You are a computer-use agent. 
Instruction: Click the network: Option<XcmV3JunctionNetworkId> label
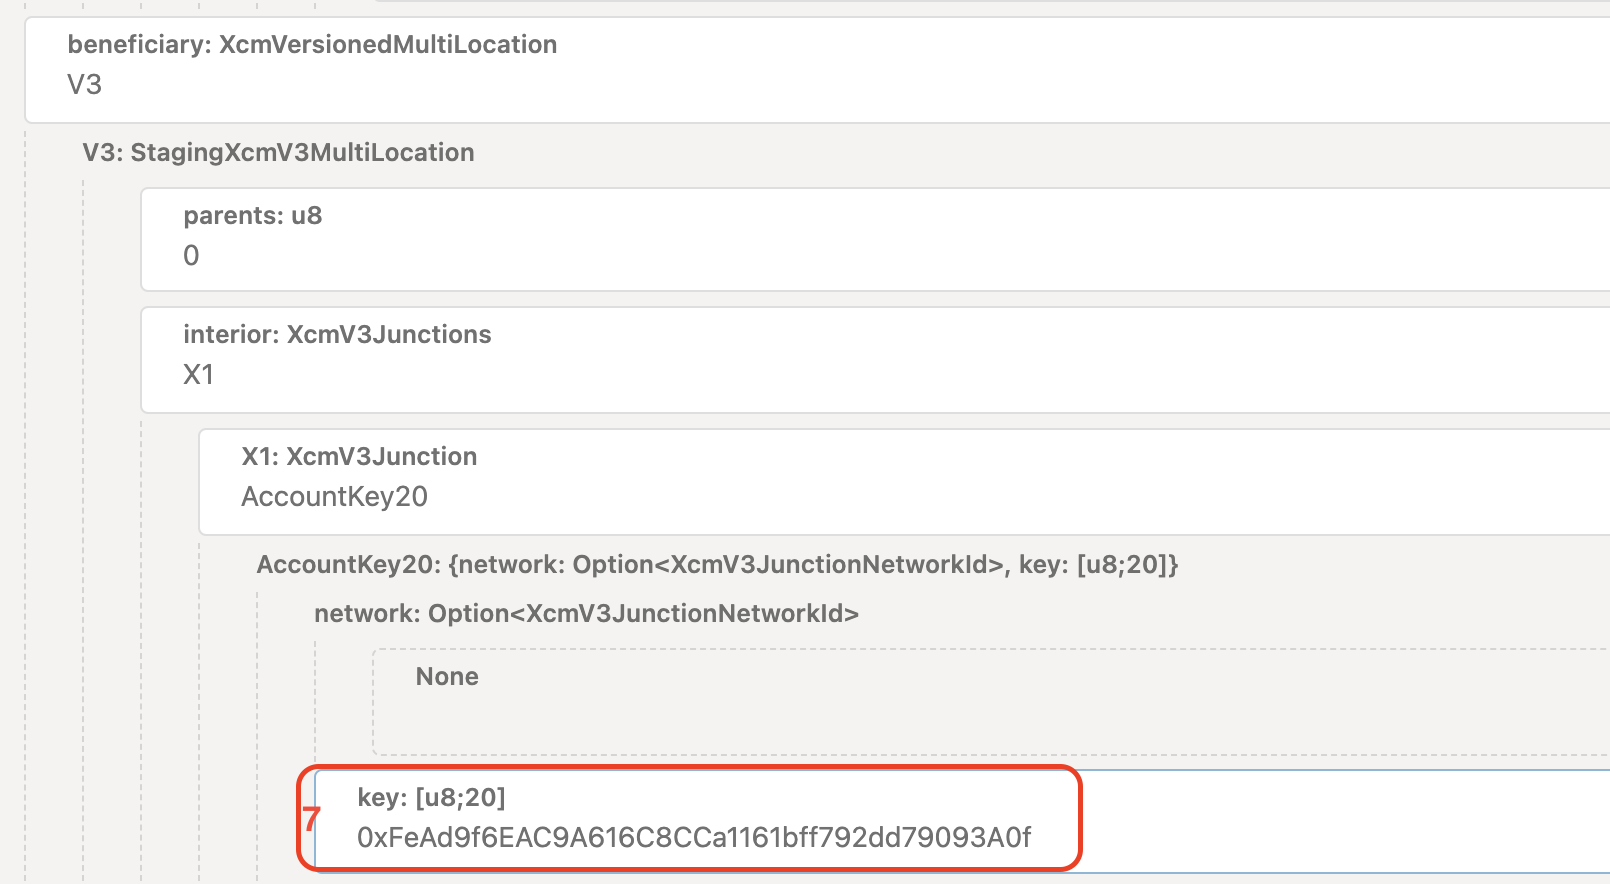coord(586,614)
